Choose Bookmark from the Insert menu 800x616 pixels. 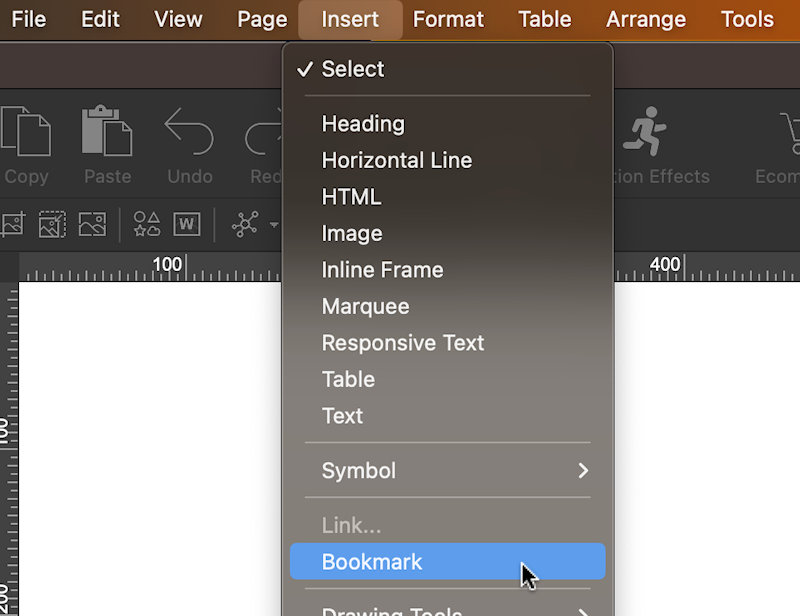pos(372,562)
